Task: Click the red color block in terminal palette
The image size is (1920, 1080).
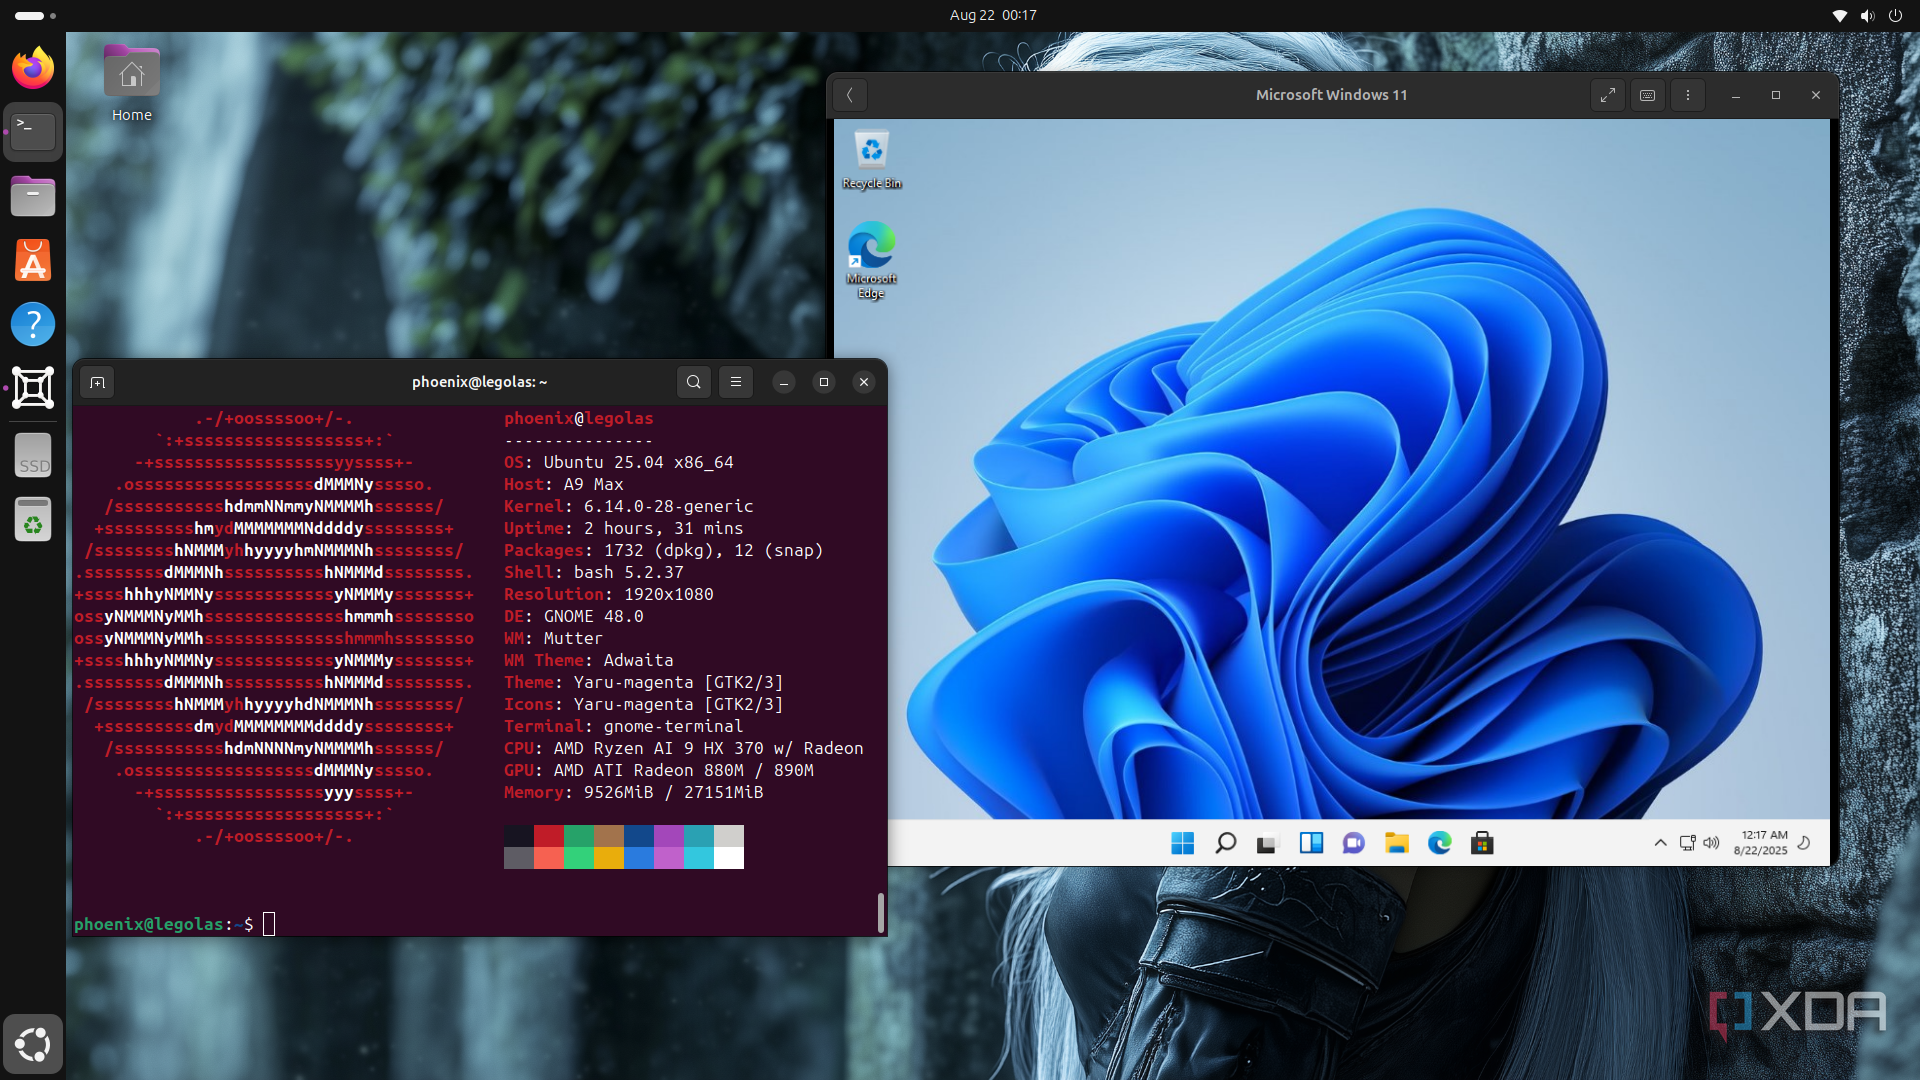Action: pos(549,836)
